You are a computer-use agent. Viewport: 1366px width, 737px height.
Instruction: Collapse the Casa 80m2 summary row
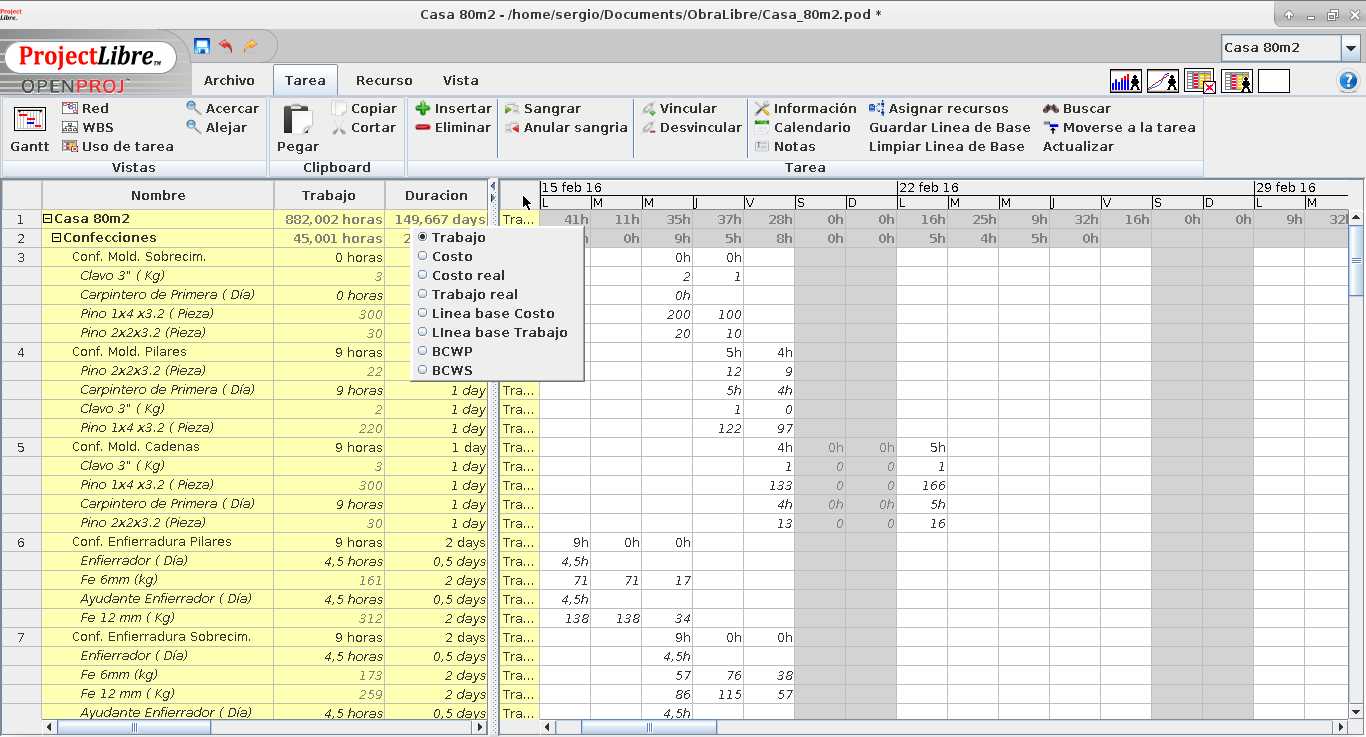(x=47, y=219)
